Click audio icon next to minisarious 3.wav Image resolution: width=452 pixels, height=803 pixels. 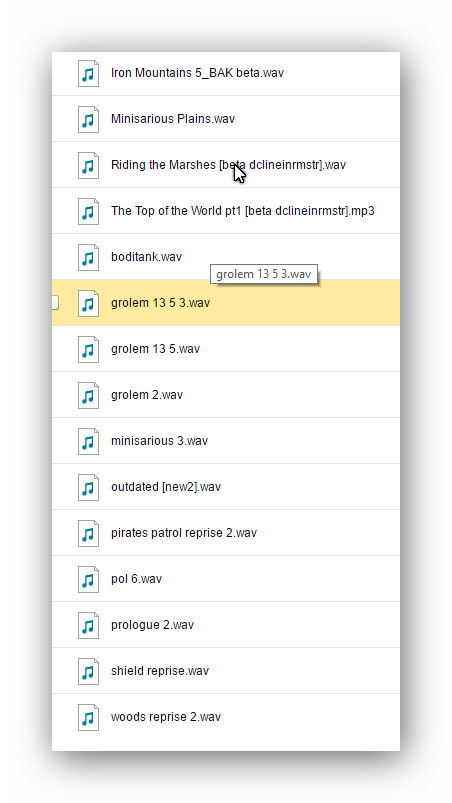pyautogui.click(x=88, y=441)
